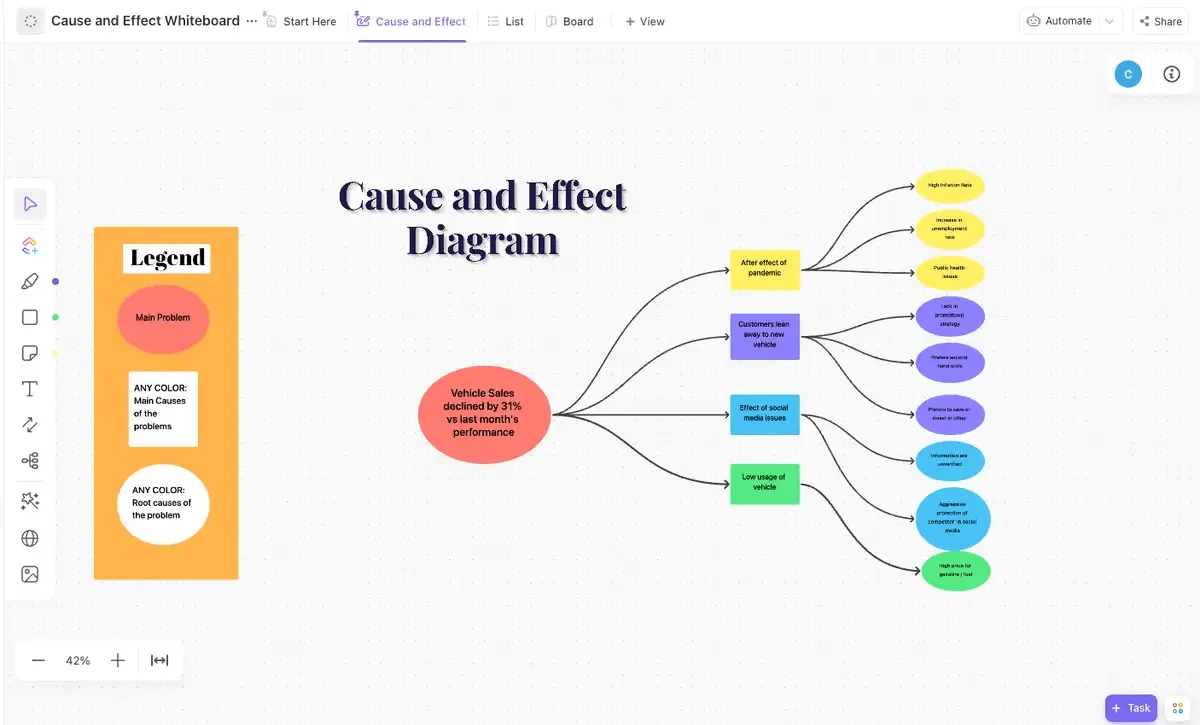Click the 42% zoom level
This screenshot has height=725, width=1200.
click(78, 660)
